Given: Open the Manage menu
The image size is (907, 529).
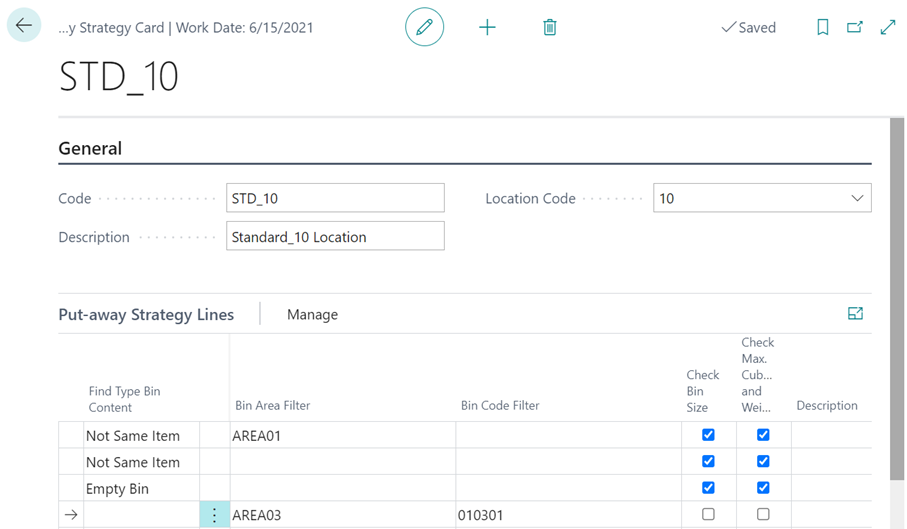Looking at the screenshot, I should click(312, 314).
